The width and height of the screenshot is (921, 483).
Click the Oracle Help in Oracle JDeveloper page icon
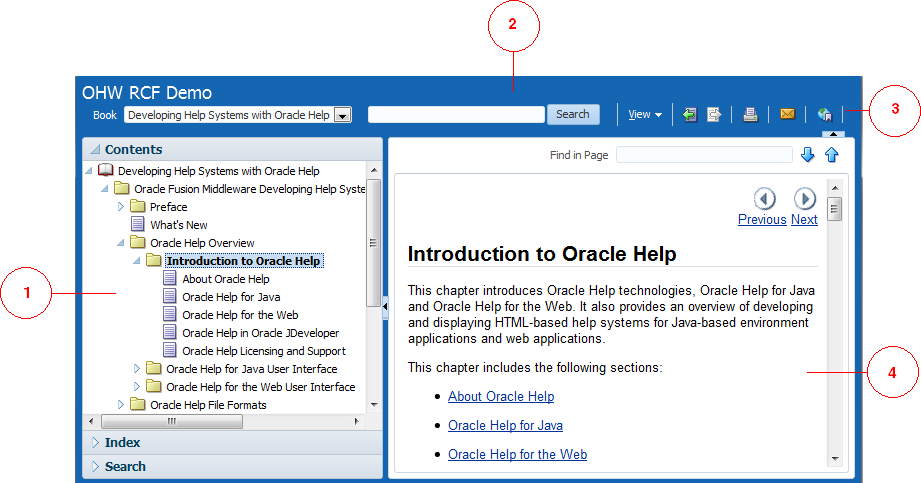[x=170, y=332]
